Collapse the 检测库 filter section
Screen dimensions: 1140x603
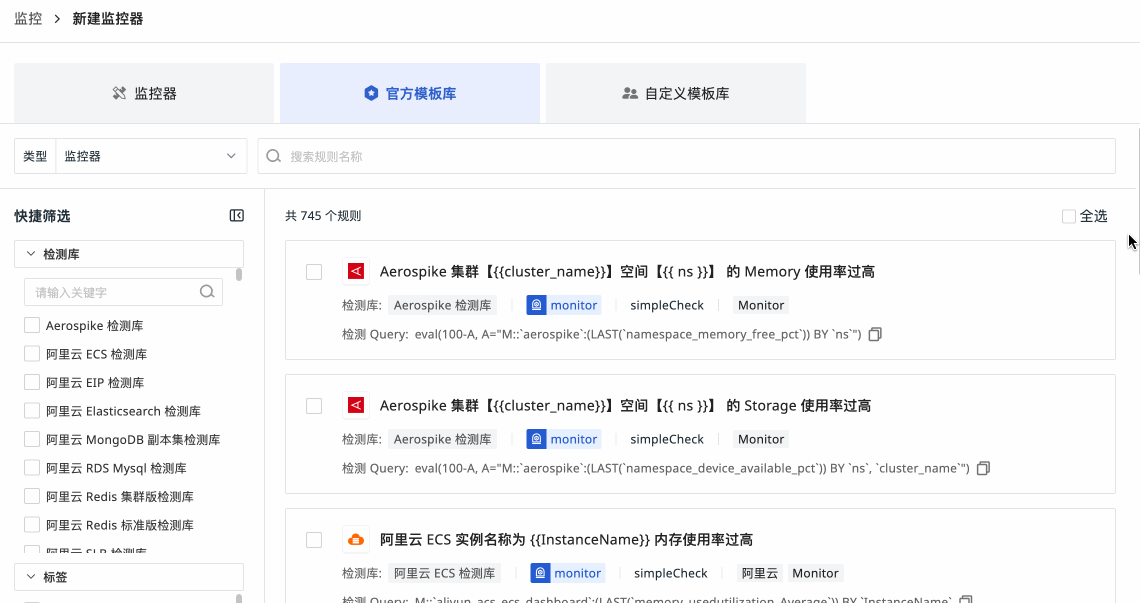point(30,254)
